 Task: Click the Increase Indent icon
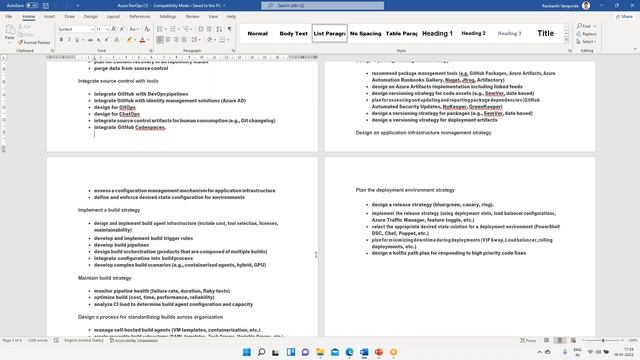tap(209, 29)
